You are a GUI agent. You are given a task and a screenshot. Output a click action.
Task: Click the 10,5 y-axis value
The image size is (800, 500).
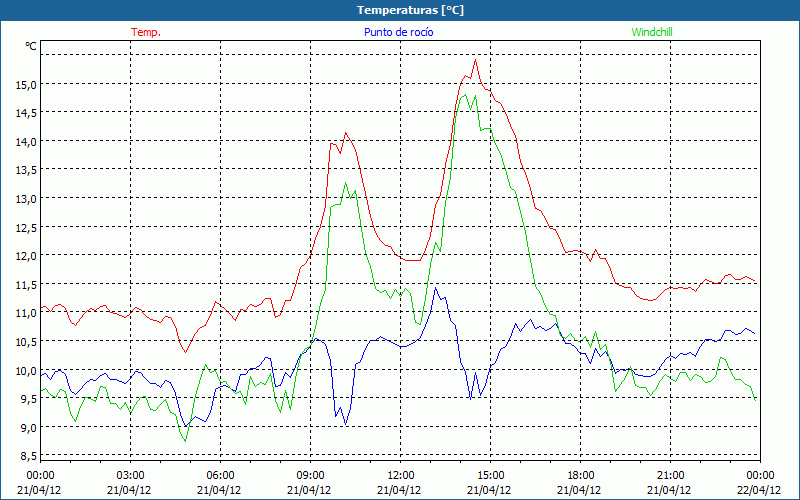tap(26, 341)
